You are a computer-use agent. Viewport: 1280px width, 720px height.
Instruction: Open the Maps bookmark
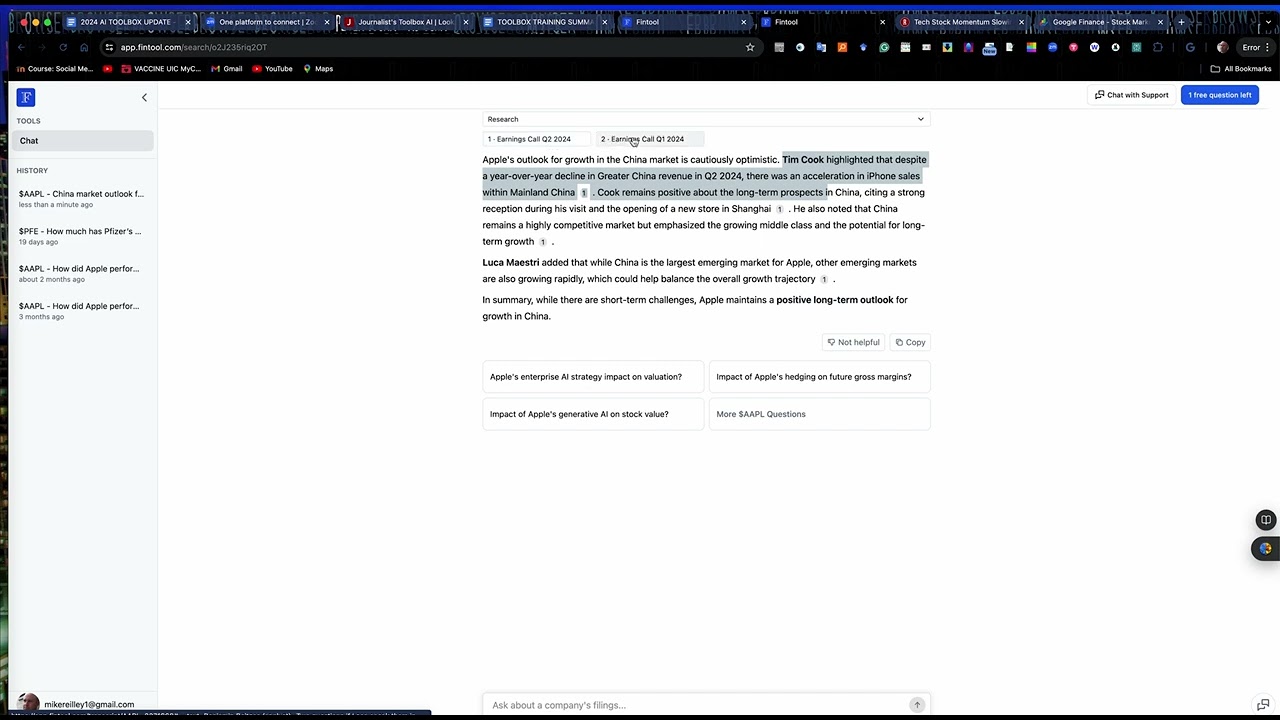(x=318, y=69)
